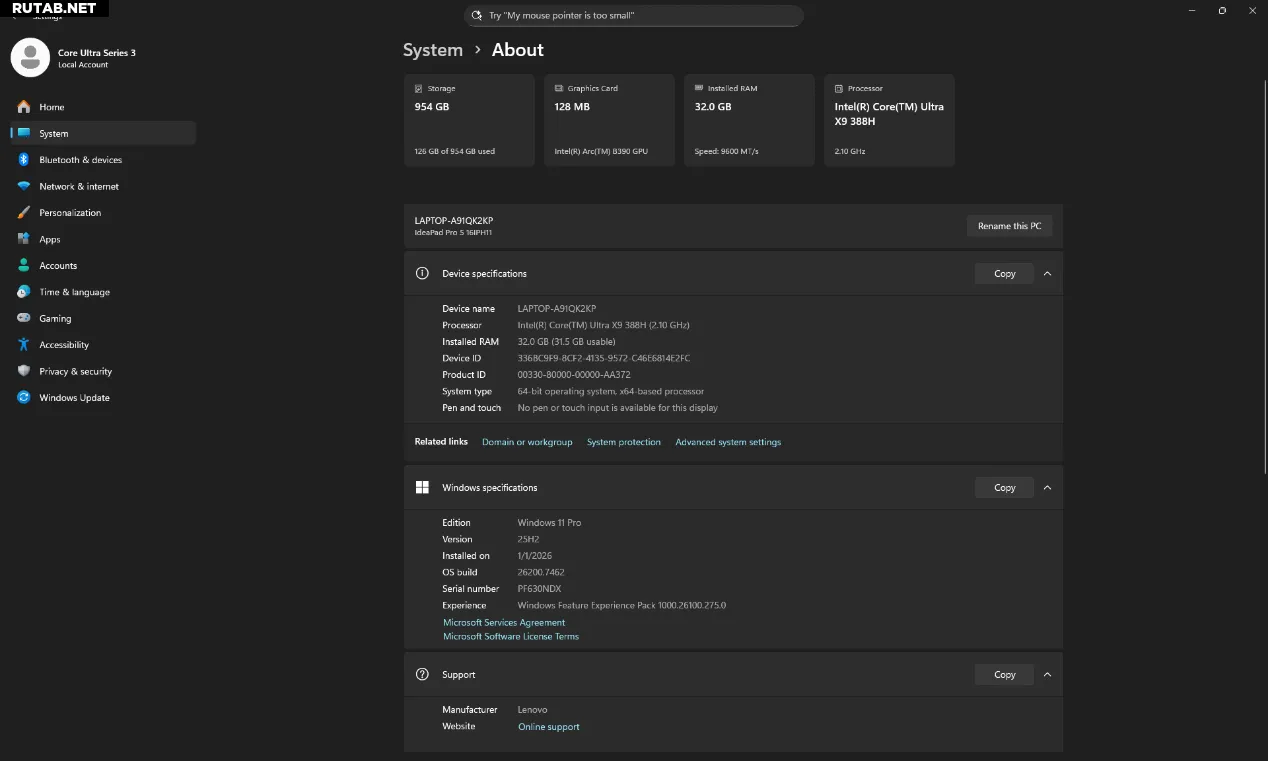Screen dimensions: 1268x761
Task: Copy the Device specifications
Action: coord(1004,274)
